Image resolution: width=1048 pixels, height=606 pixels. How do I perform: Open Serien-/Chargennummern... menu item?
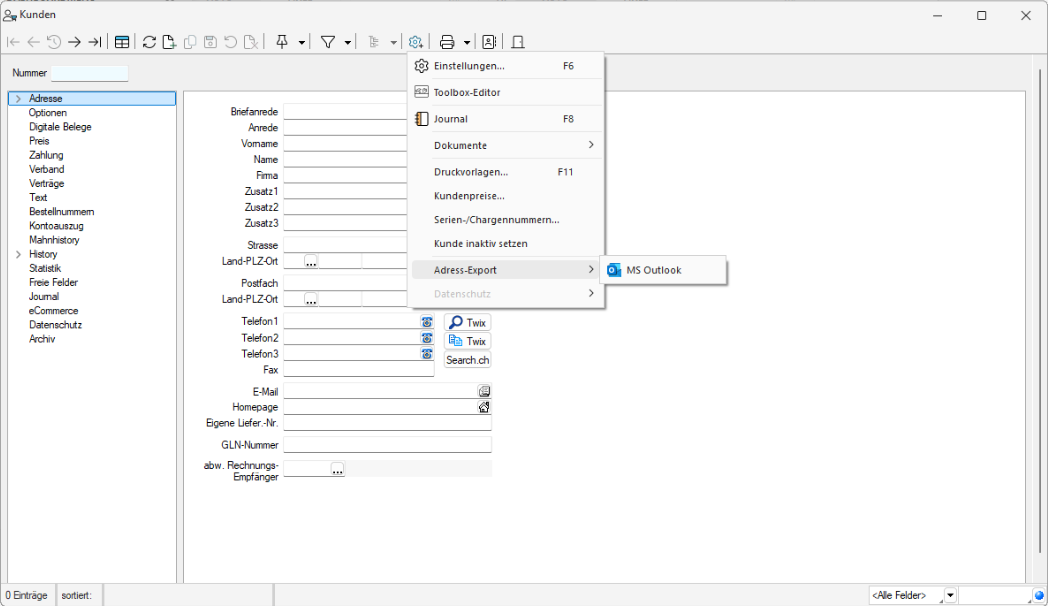coord(506,219)
